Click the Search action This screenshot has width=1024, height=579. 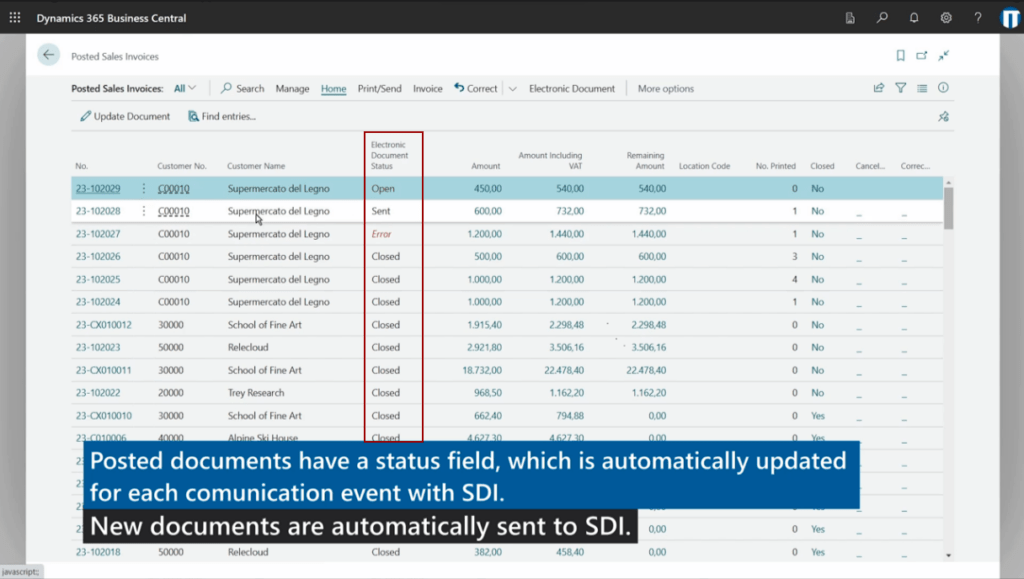click(242, 88)
